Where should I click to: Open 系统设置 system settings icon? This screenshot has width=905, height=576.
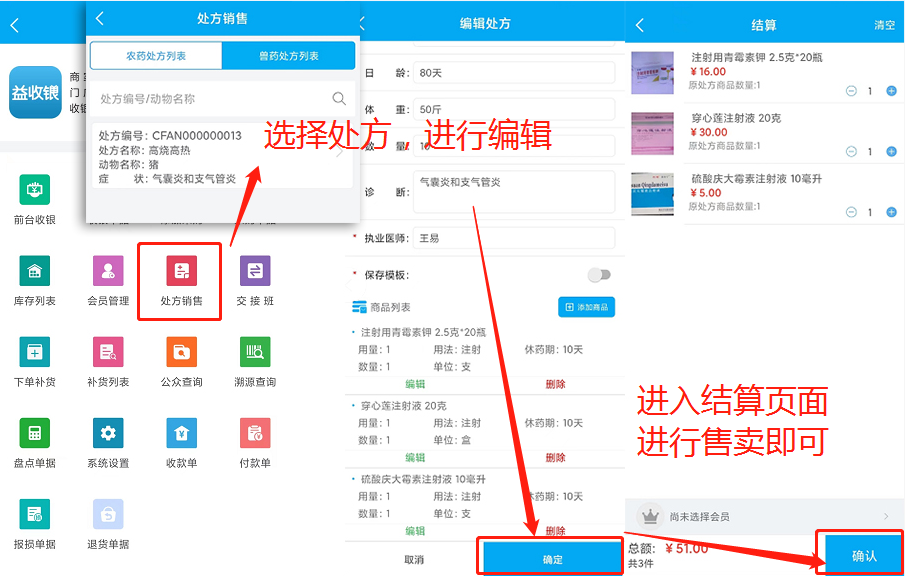tap(108, 433)
